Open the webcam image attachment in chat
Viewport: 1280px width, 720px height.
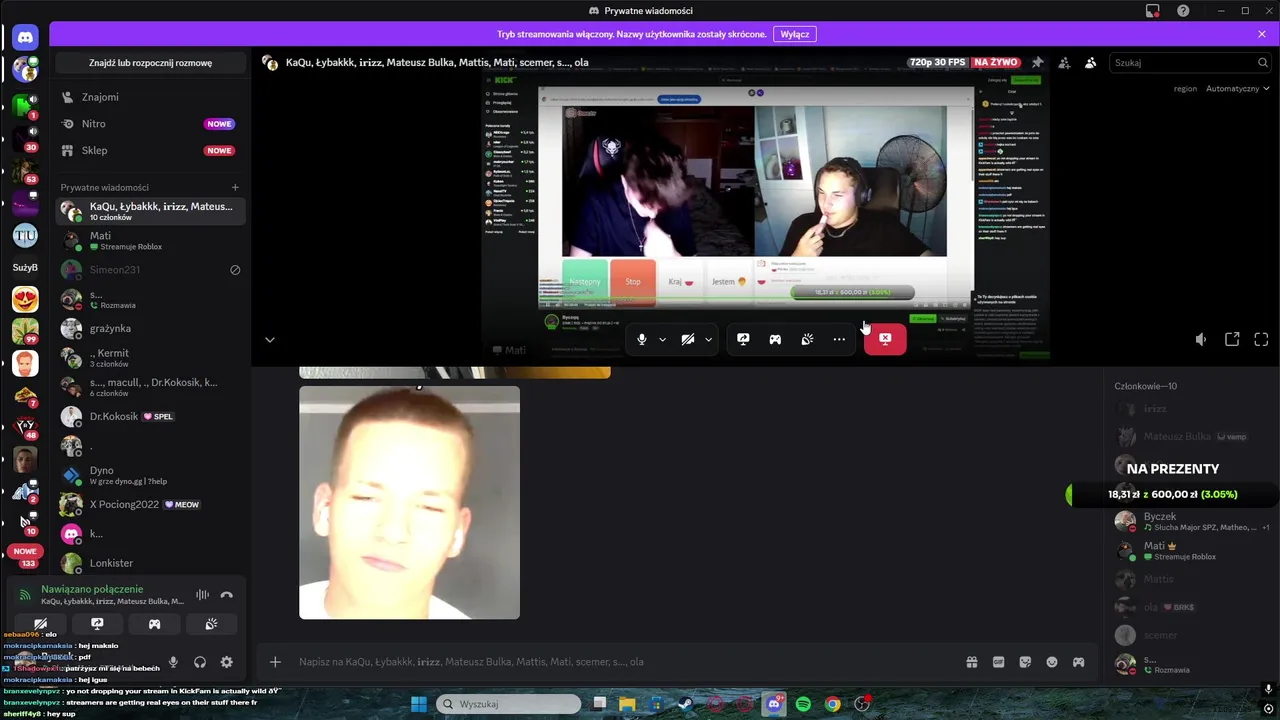tap(409, 502)
